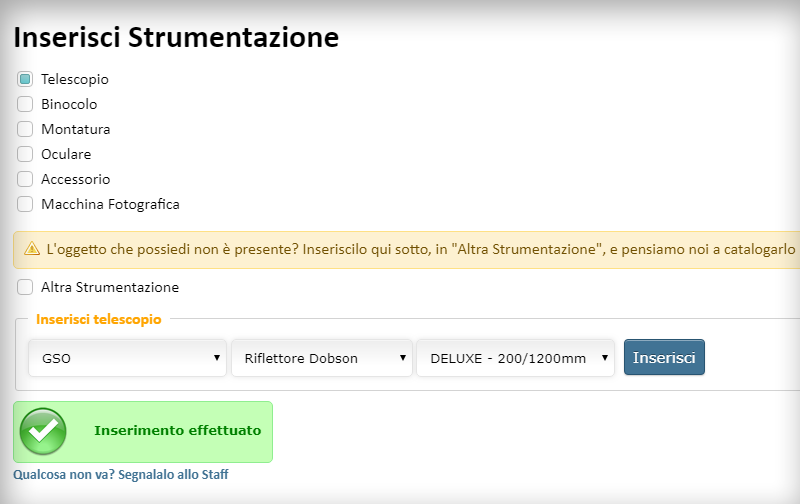Click the green checkmark success icon
800x504 pixels.
[x=43, y=432]
